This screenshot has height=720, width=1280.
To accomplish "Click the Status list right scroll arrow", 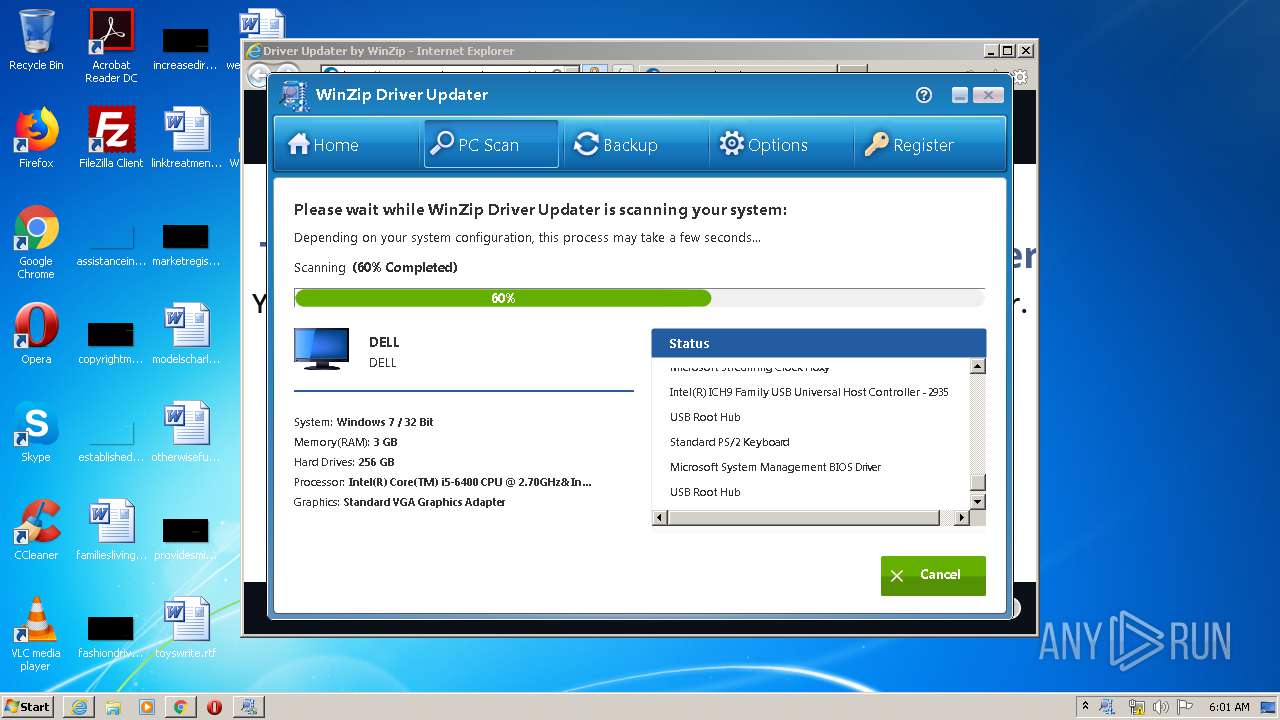I will (962, 518).
